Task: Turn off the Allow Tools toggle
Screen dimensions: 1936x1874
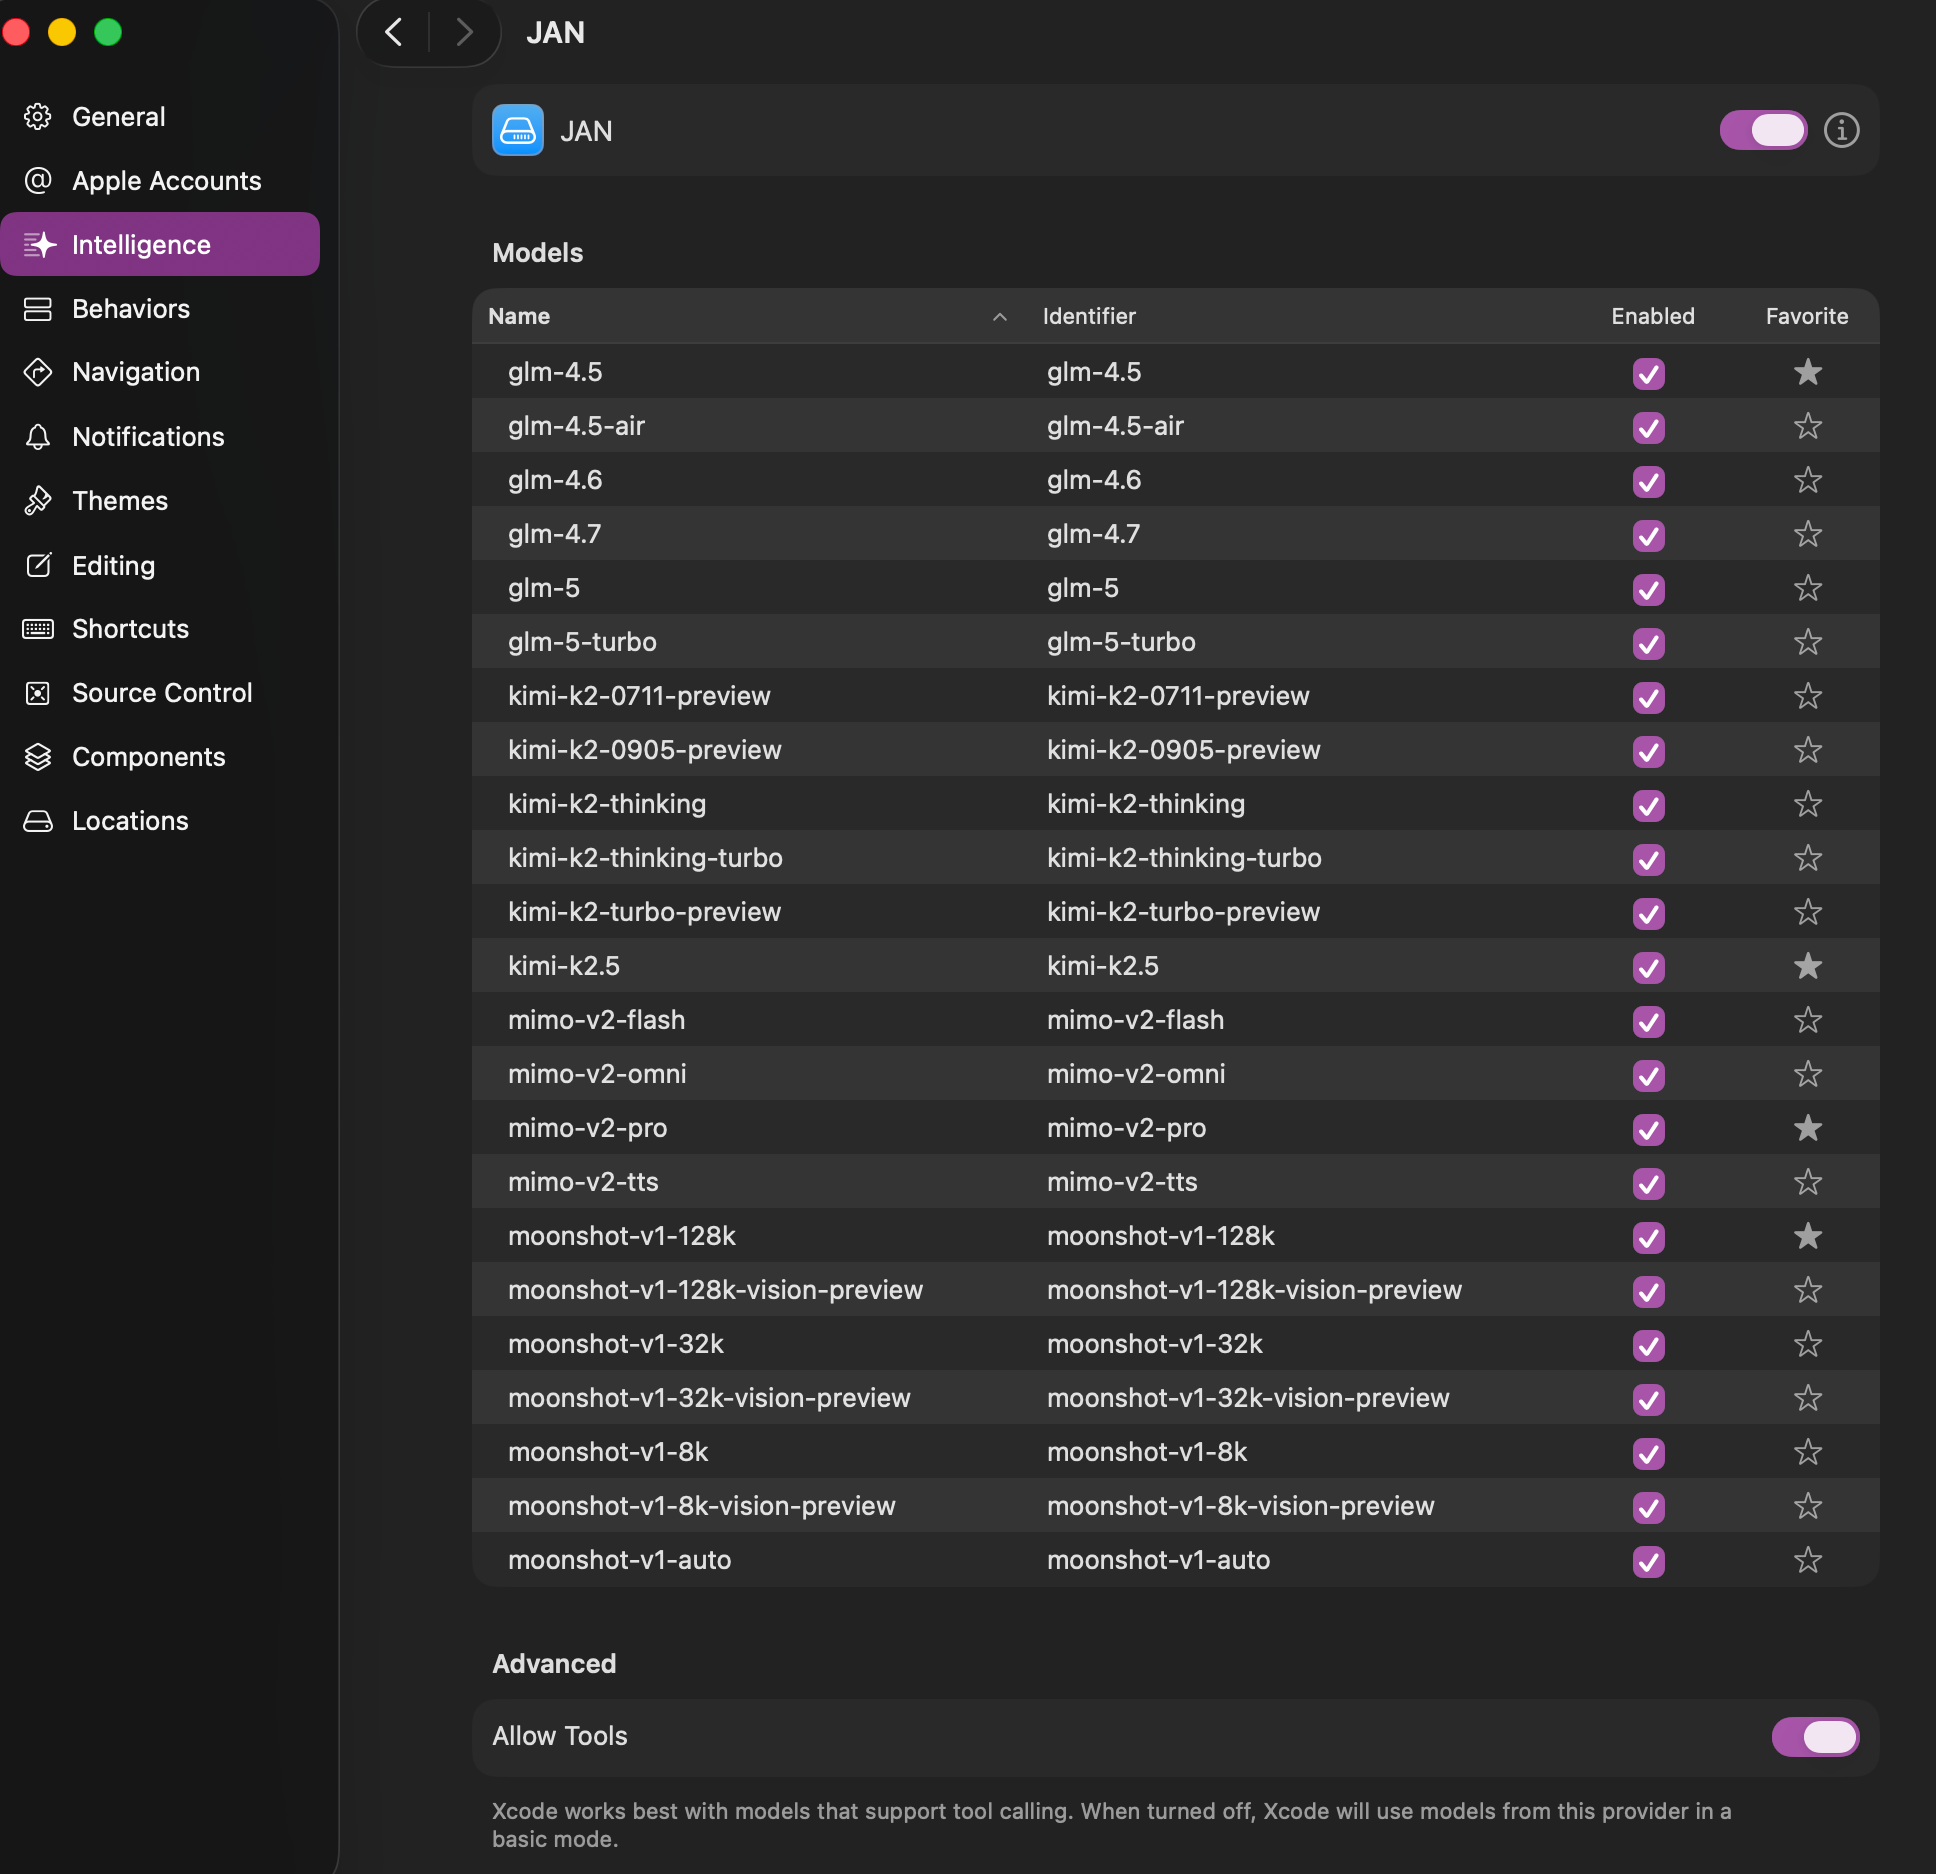Action: (1815, 1737)
